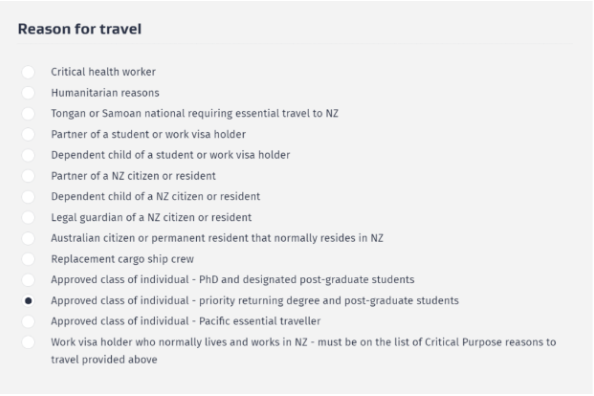Screen dimensions: 594x396
Task: Click the 'Humanitarian reasons' label text
Action: [x=105, y=93]
